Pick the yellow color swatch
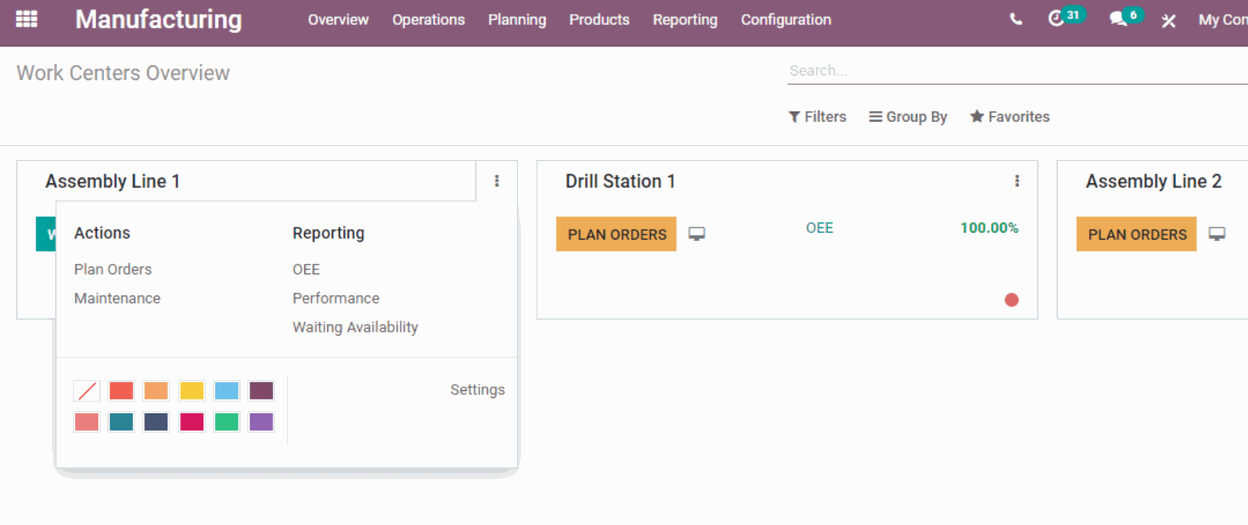The image size is (1248, 525). coord(192,391)
